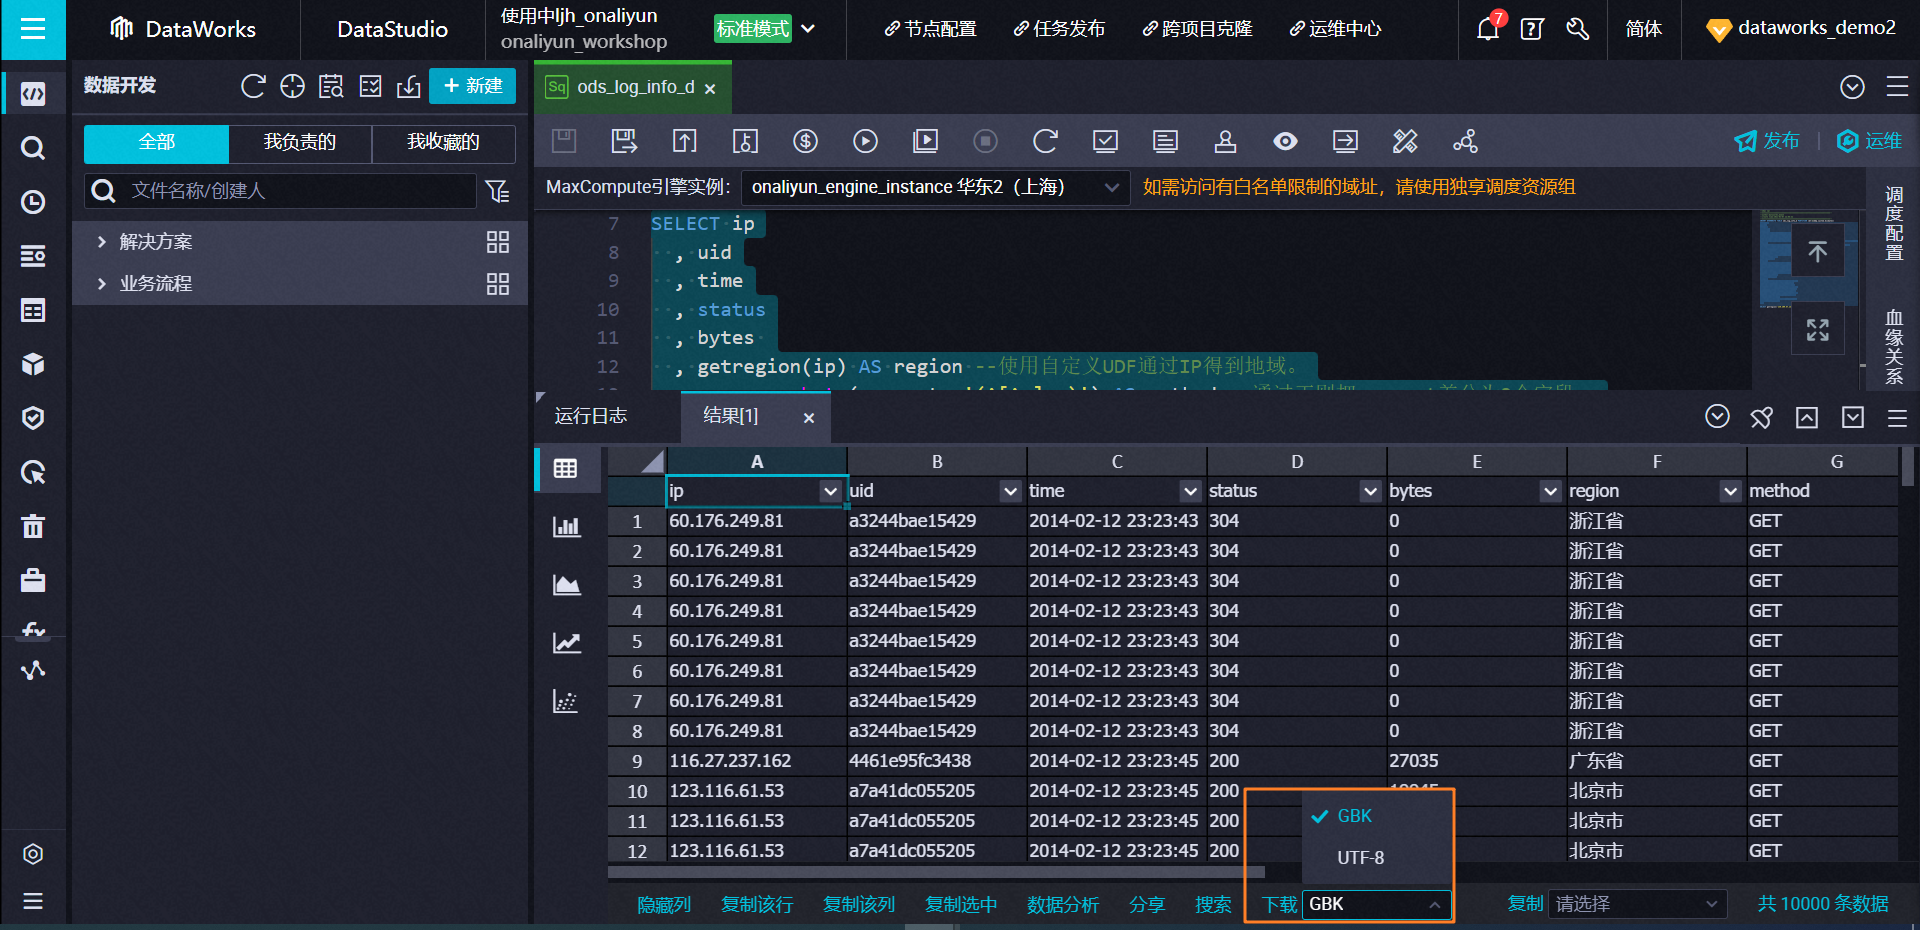Click the 数据分析 link
The image size is (1920, 930).
point(1062,904)
